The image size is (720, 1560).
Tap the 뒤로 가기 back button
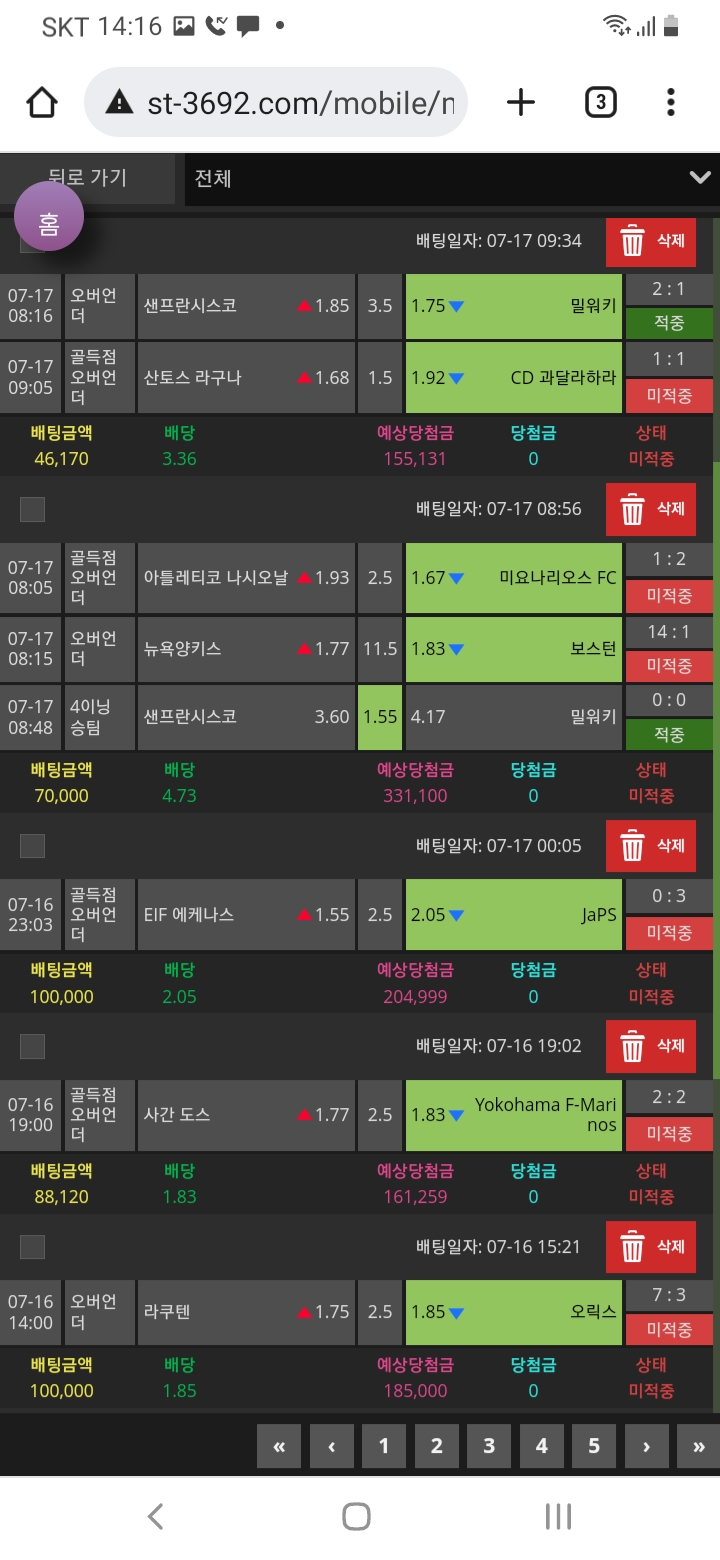pyautogui.click(x=88, y=178)
